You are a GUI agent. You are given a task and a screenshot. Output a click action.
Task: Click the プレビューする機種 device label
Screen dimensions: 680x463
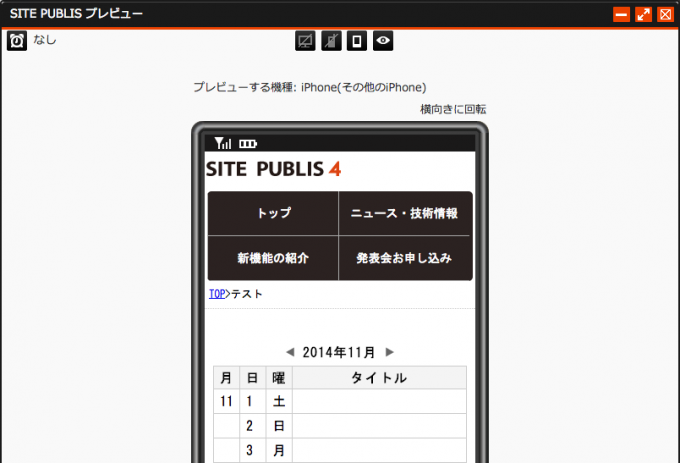point(310,87)
